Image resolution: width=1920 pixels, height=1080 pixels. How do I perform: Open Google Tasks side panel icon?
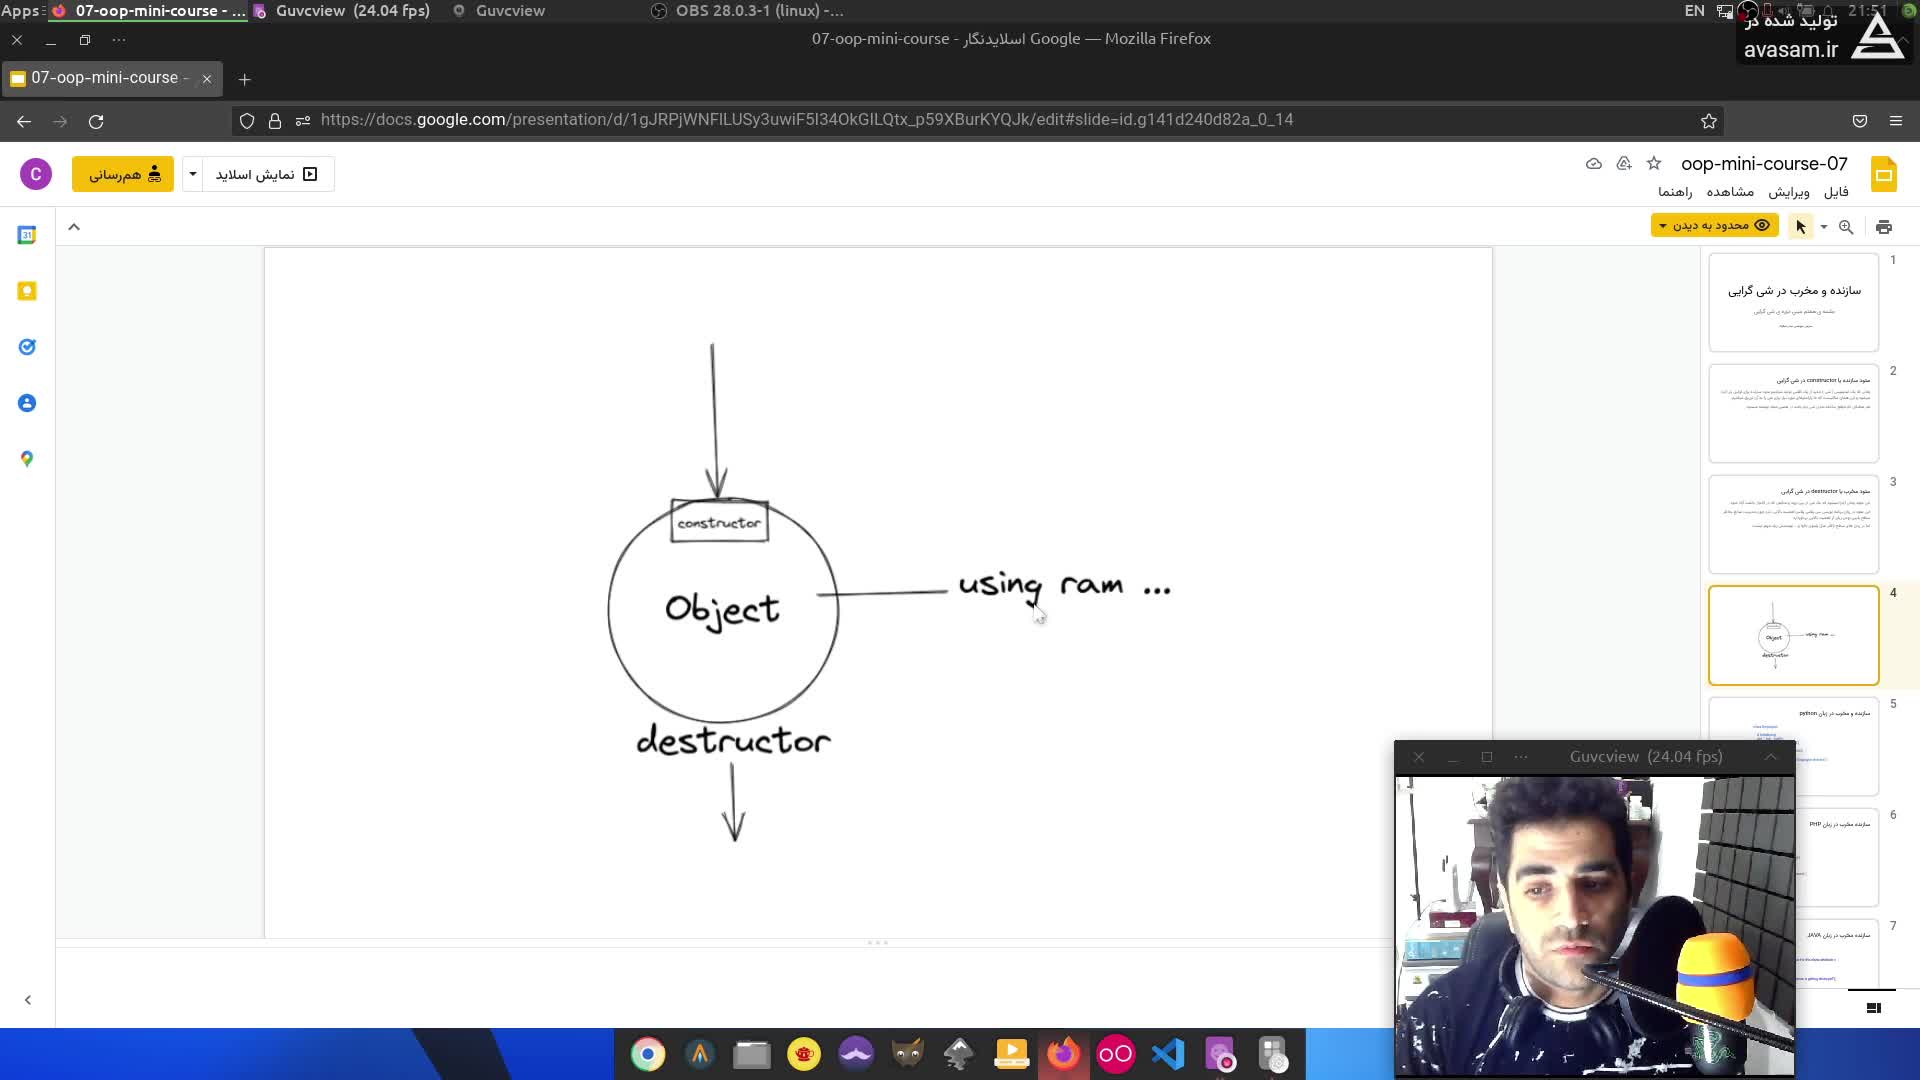(27, 347)
